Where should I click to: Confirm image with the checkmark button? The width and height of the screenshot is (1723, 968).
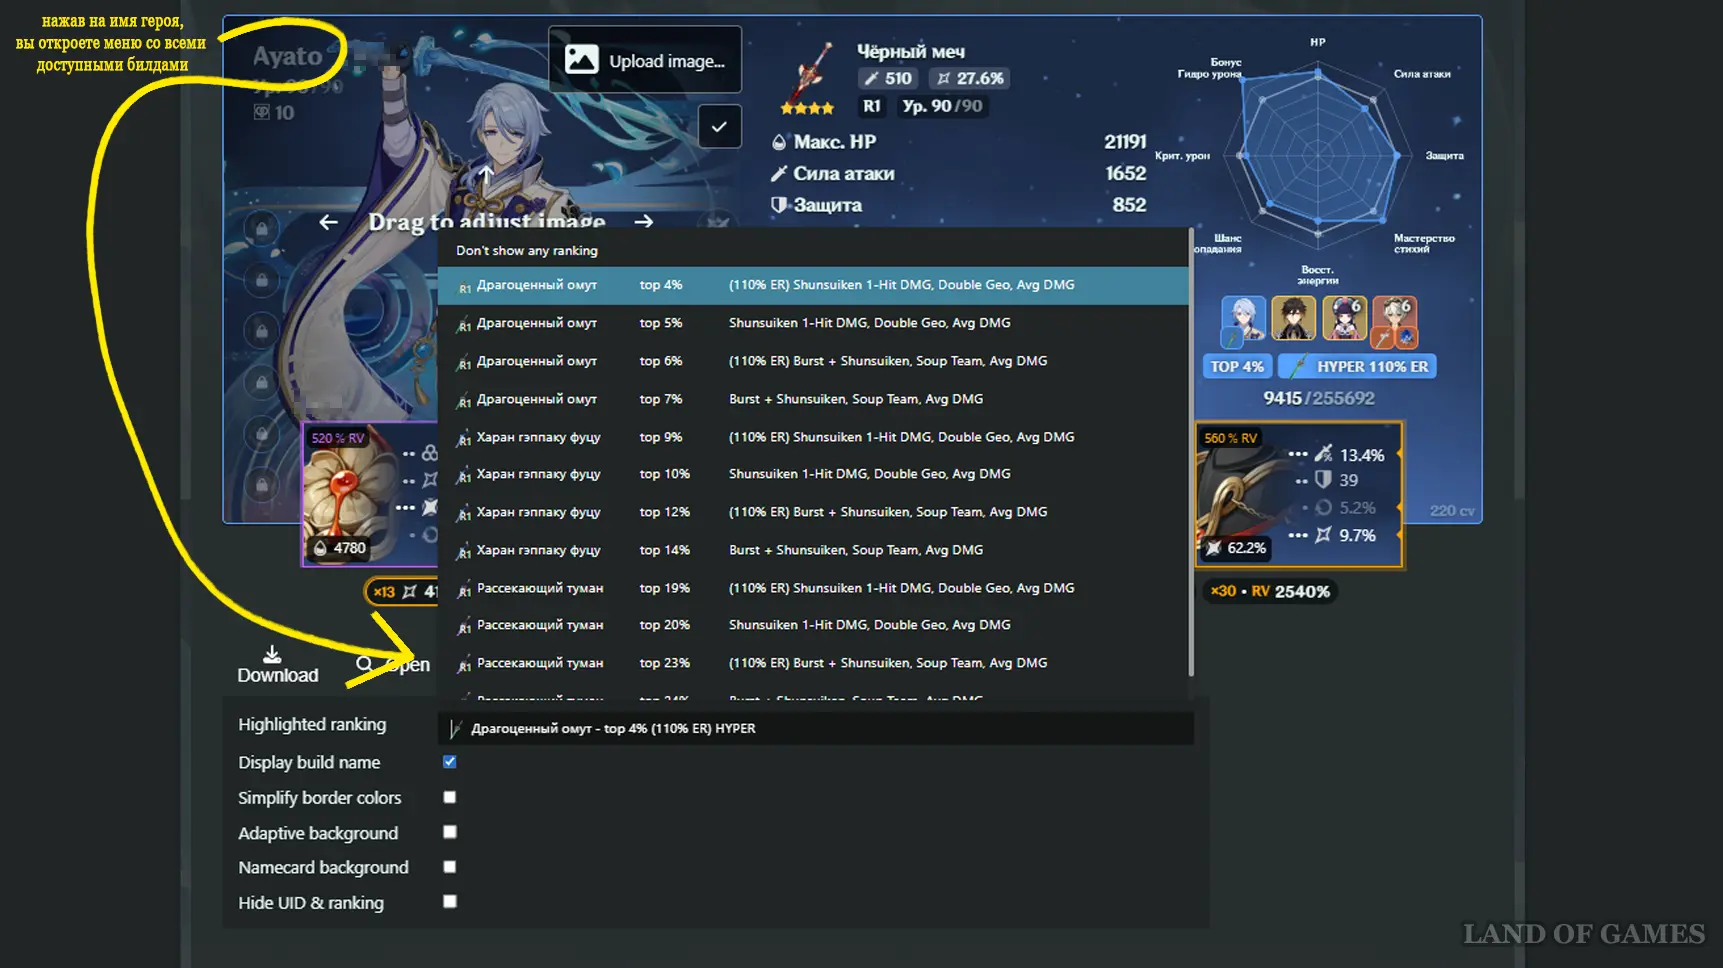click(x=719, y=127)
